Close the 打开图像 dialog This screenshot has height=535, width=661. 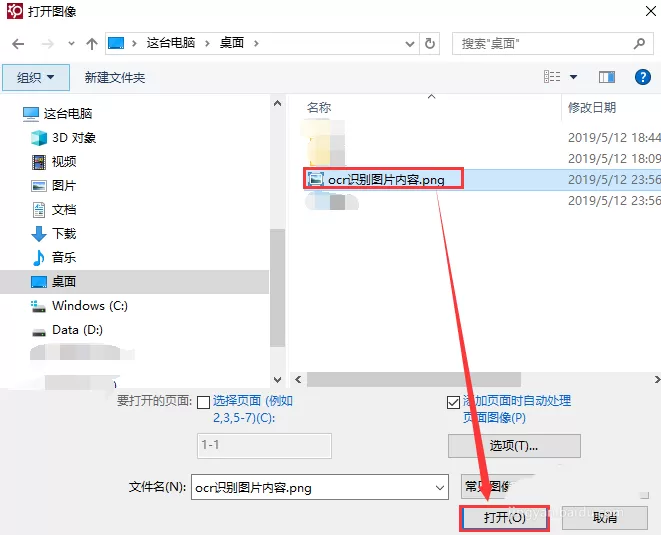651,11
